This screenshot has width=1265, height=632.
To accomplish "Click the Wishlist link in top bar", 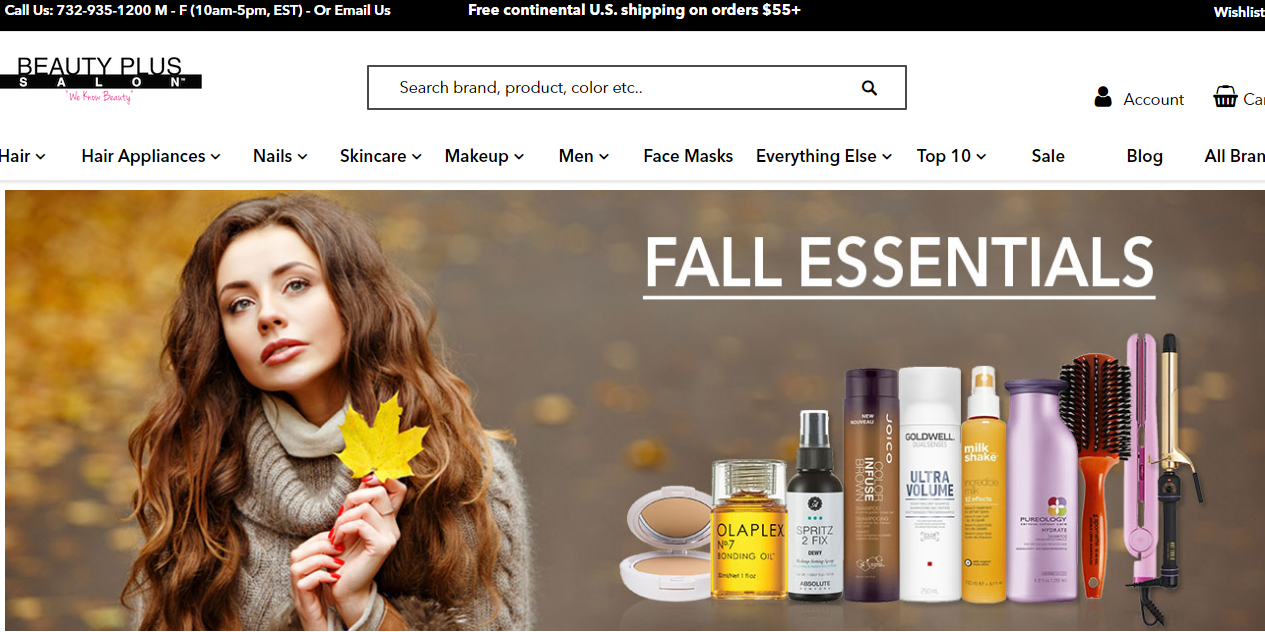I will pyautogui.click(x=1239, y=12).
